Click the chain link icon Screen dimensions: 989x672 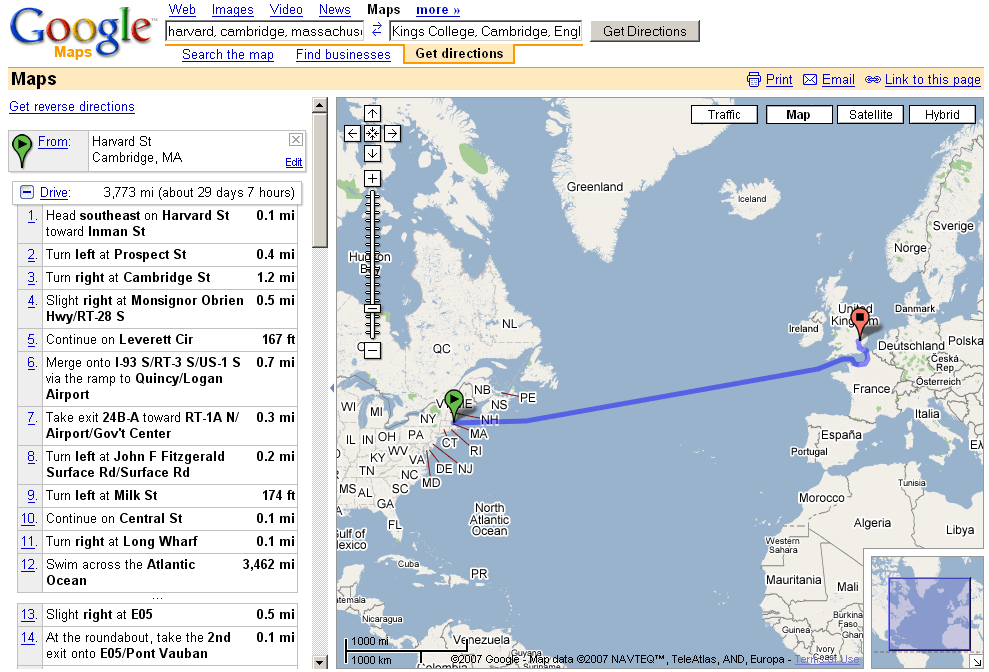[873, 80]
